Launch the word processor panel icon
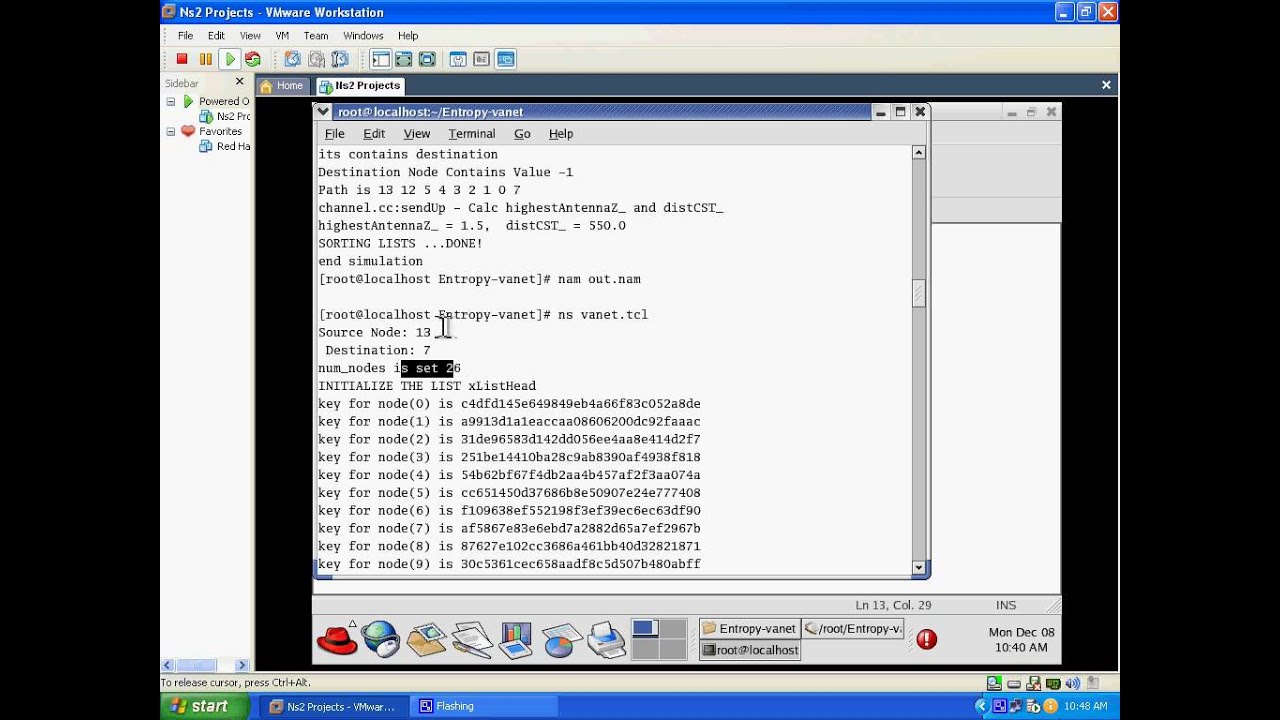 pyautogui.click(x=471, y=638)
